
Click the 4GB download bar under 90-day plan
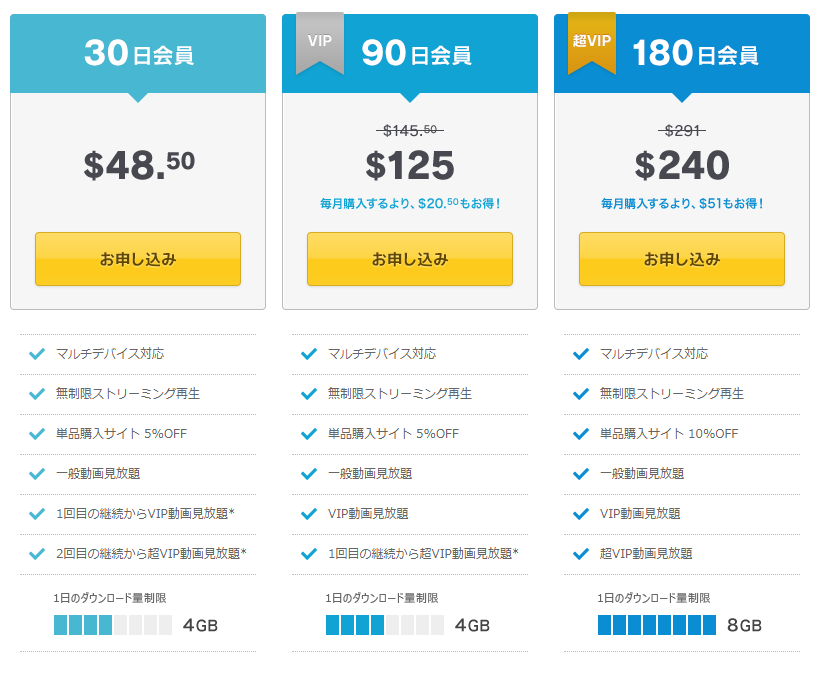pos(384,626)
